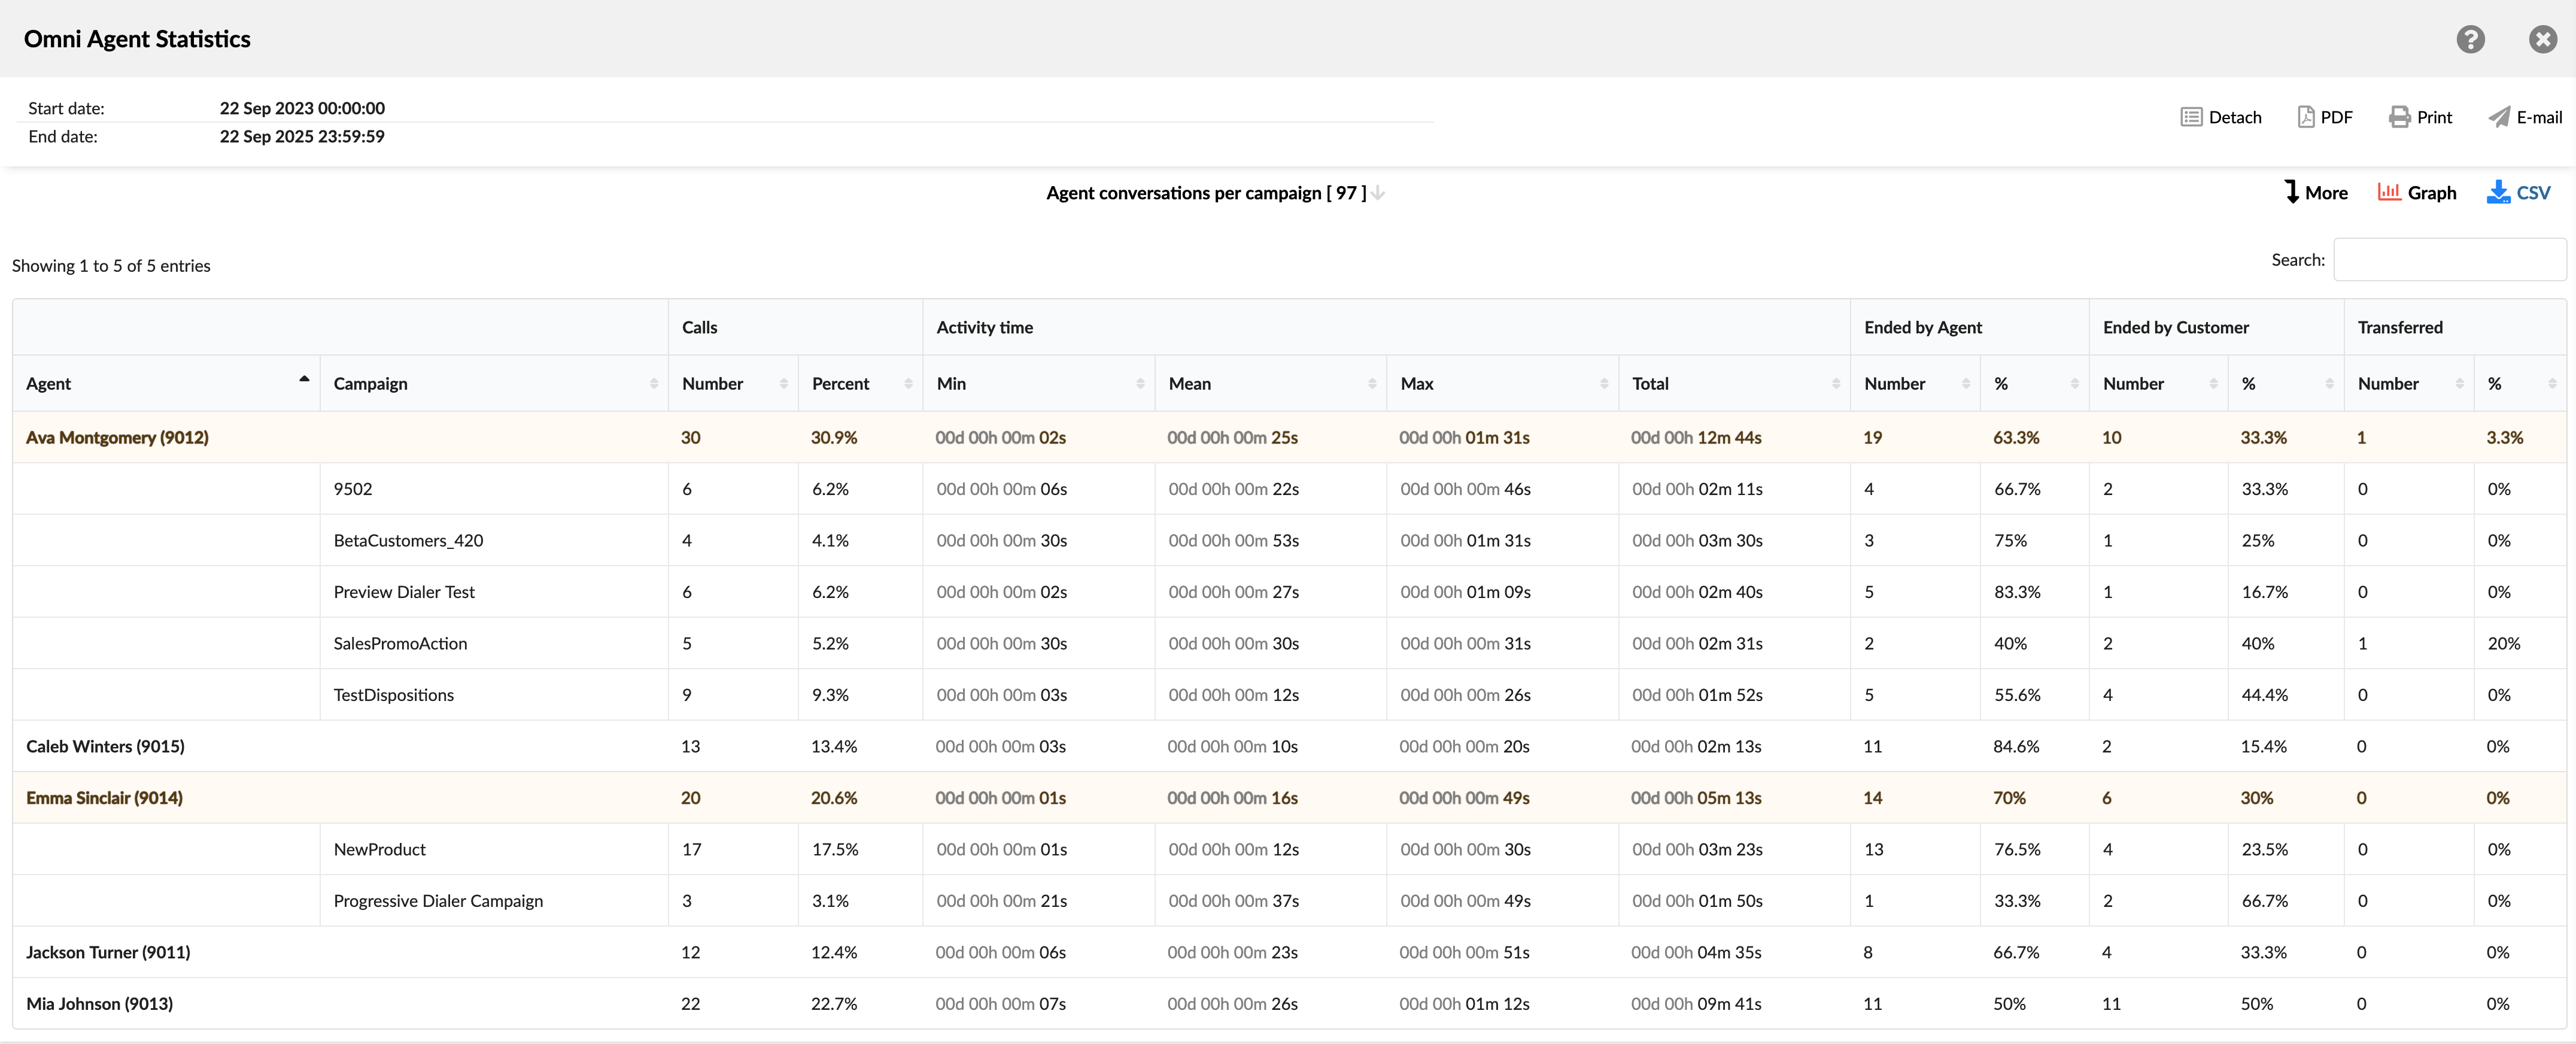Collapse the Ava Montgomery (9012) row

pyautogui.click(x=117, y=438)
